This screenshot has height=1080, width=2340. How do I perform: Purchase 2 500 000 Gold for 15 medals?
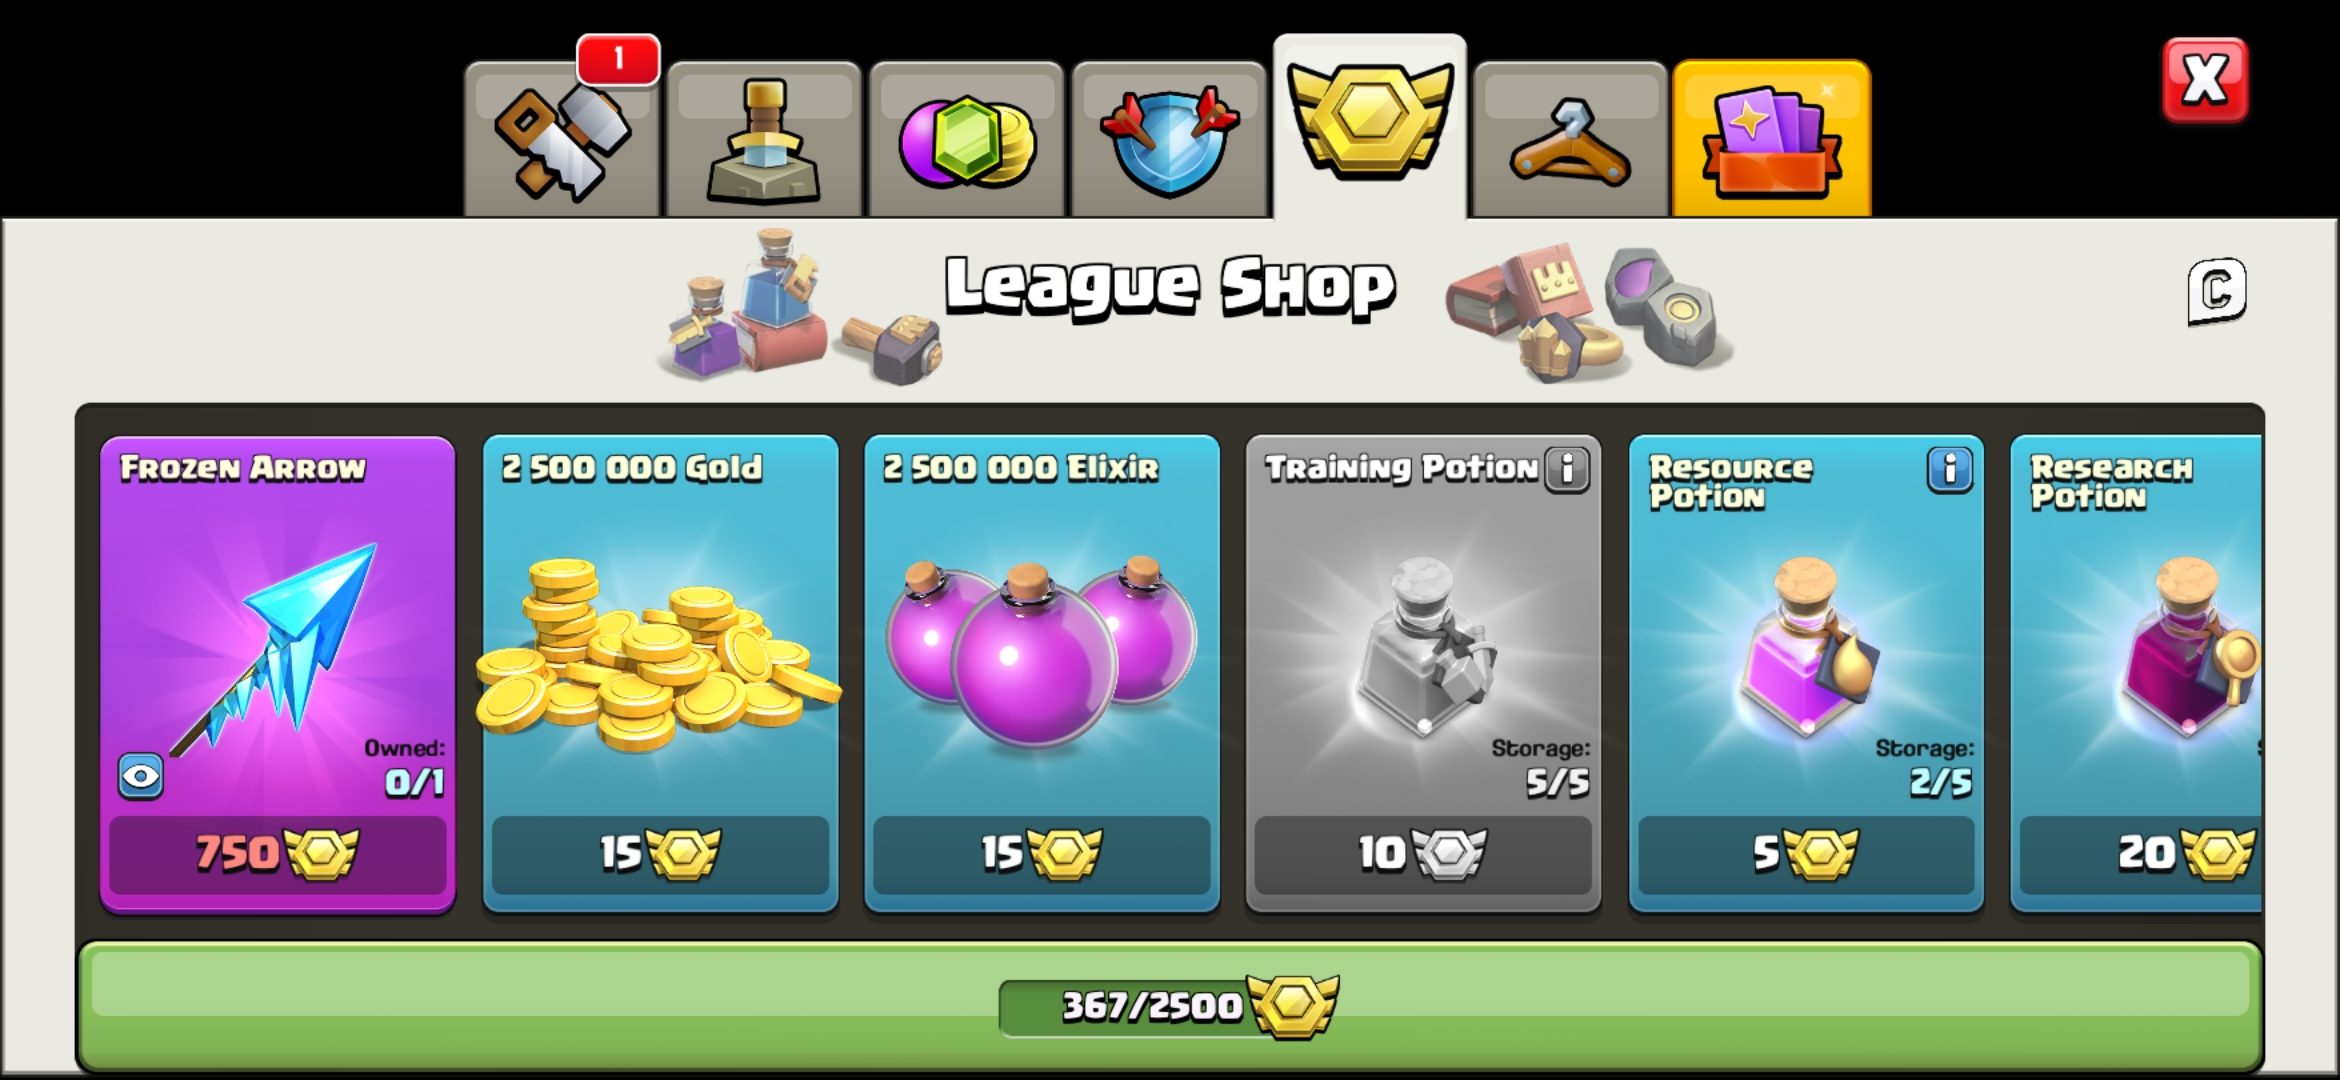pos(660,854)
